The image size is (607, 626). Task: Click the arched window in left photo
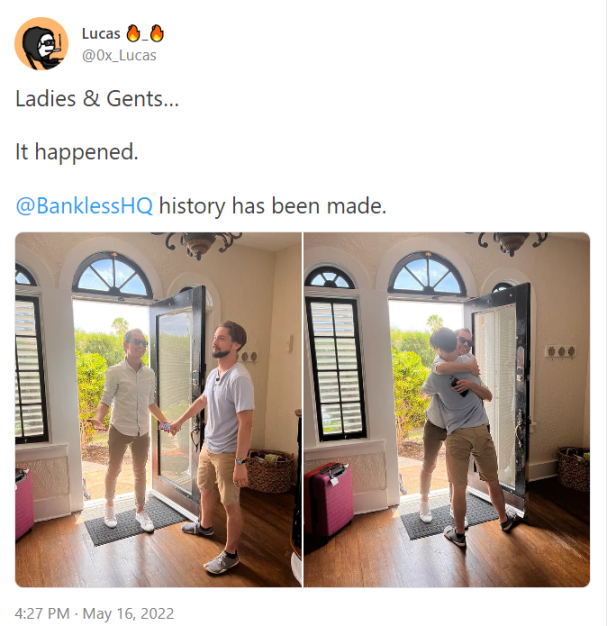click(113, 275)
